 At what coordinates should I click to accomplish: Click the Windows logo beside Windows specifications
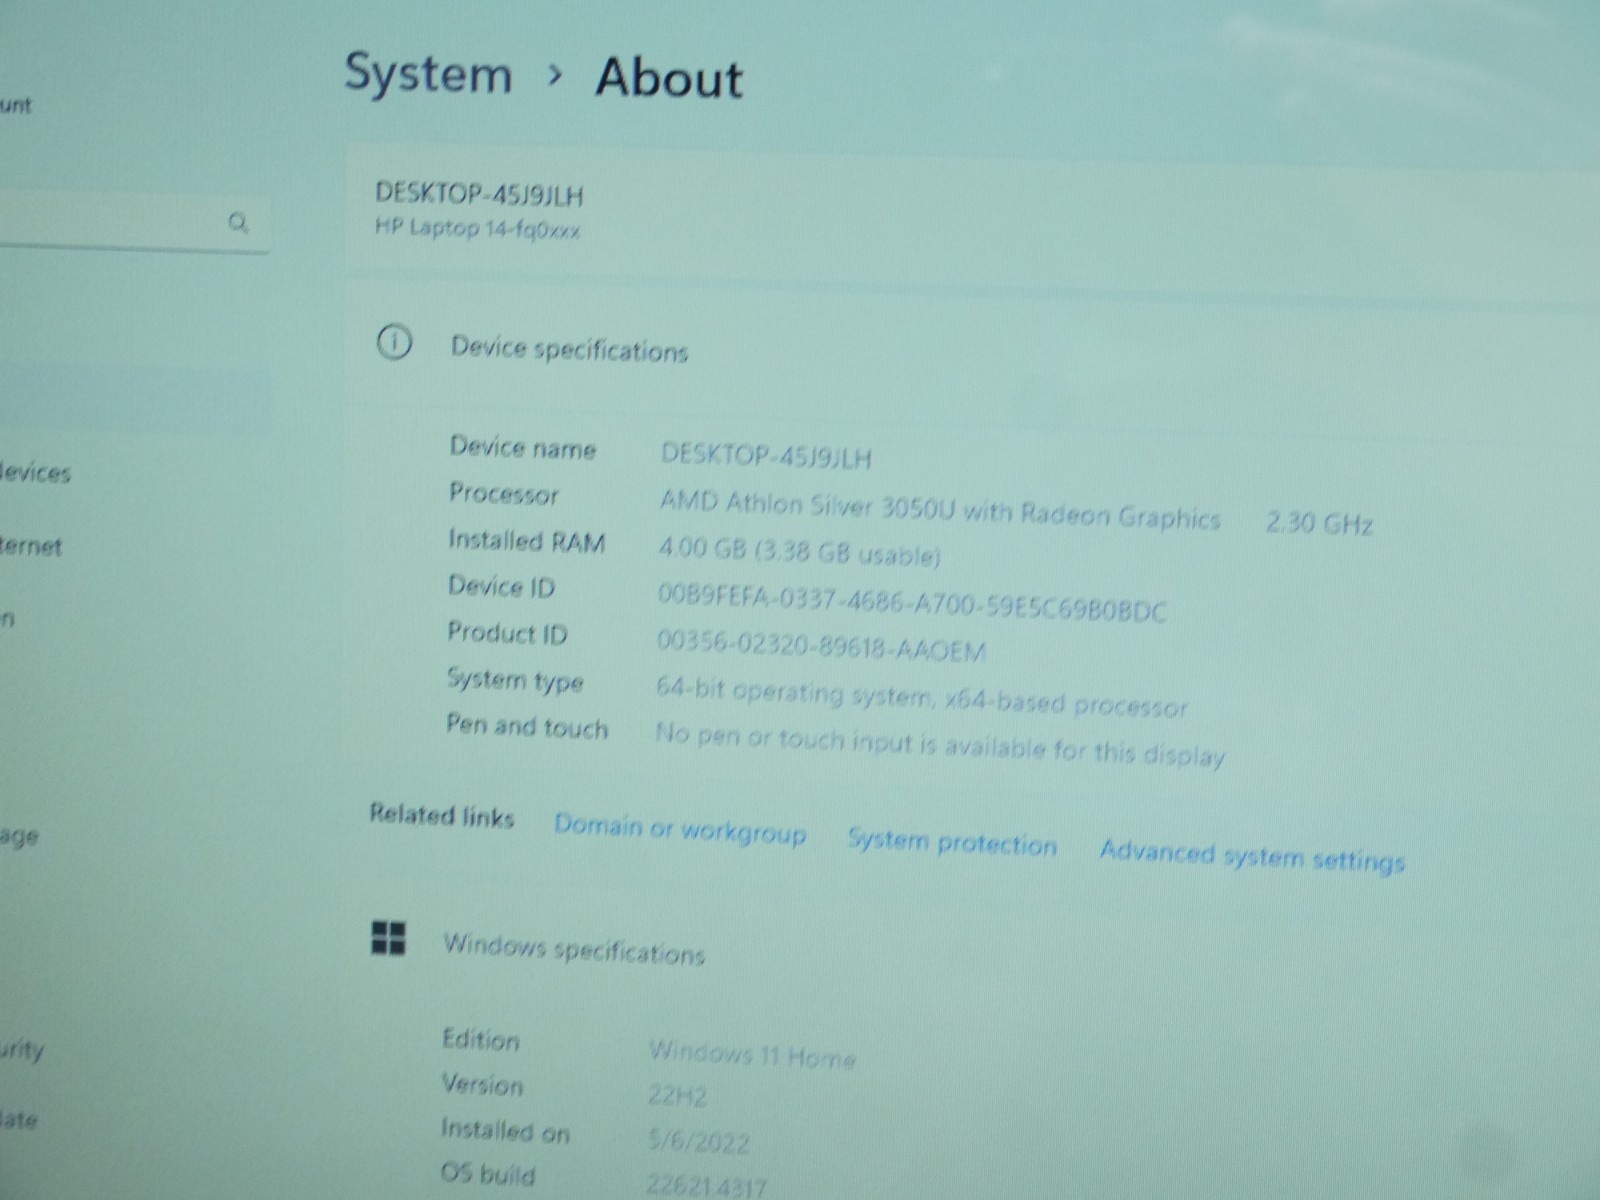click(x=388, y=938)
